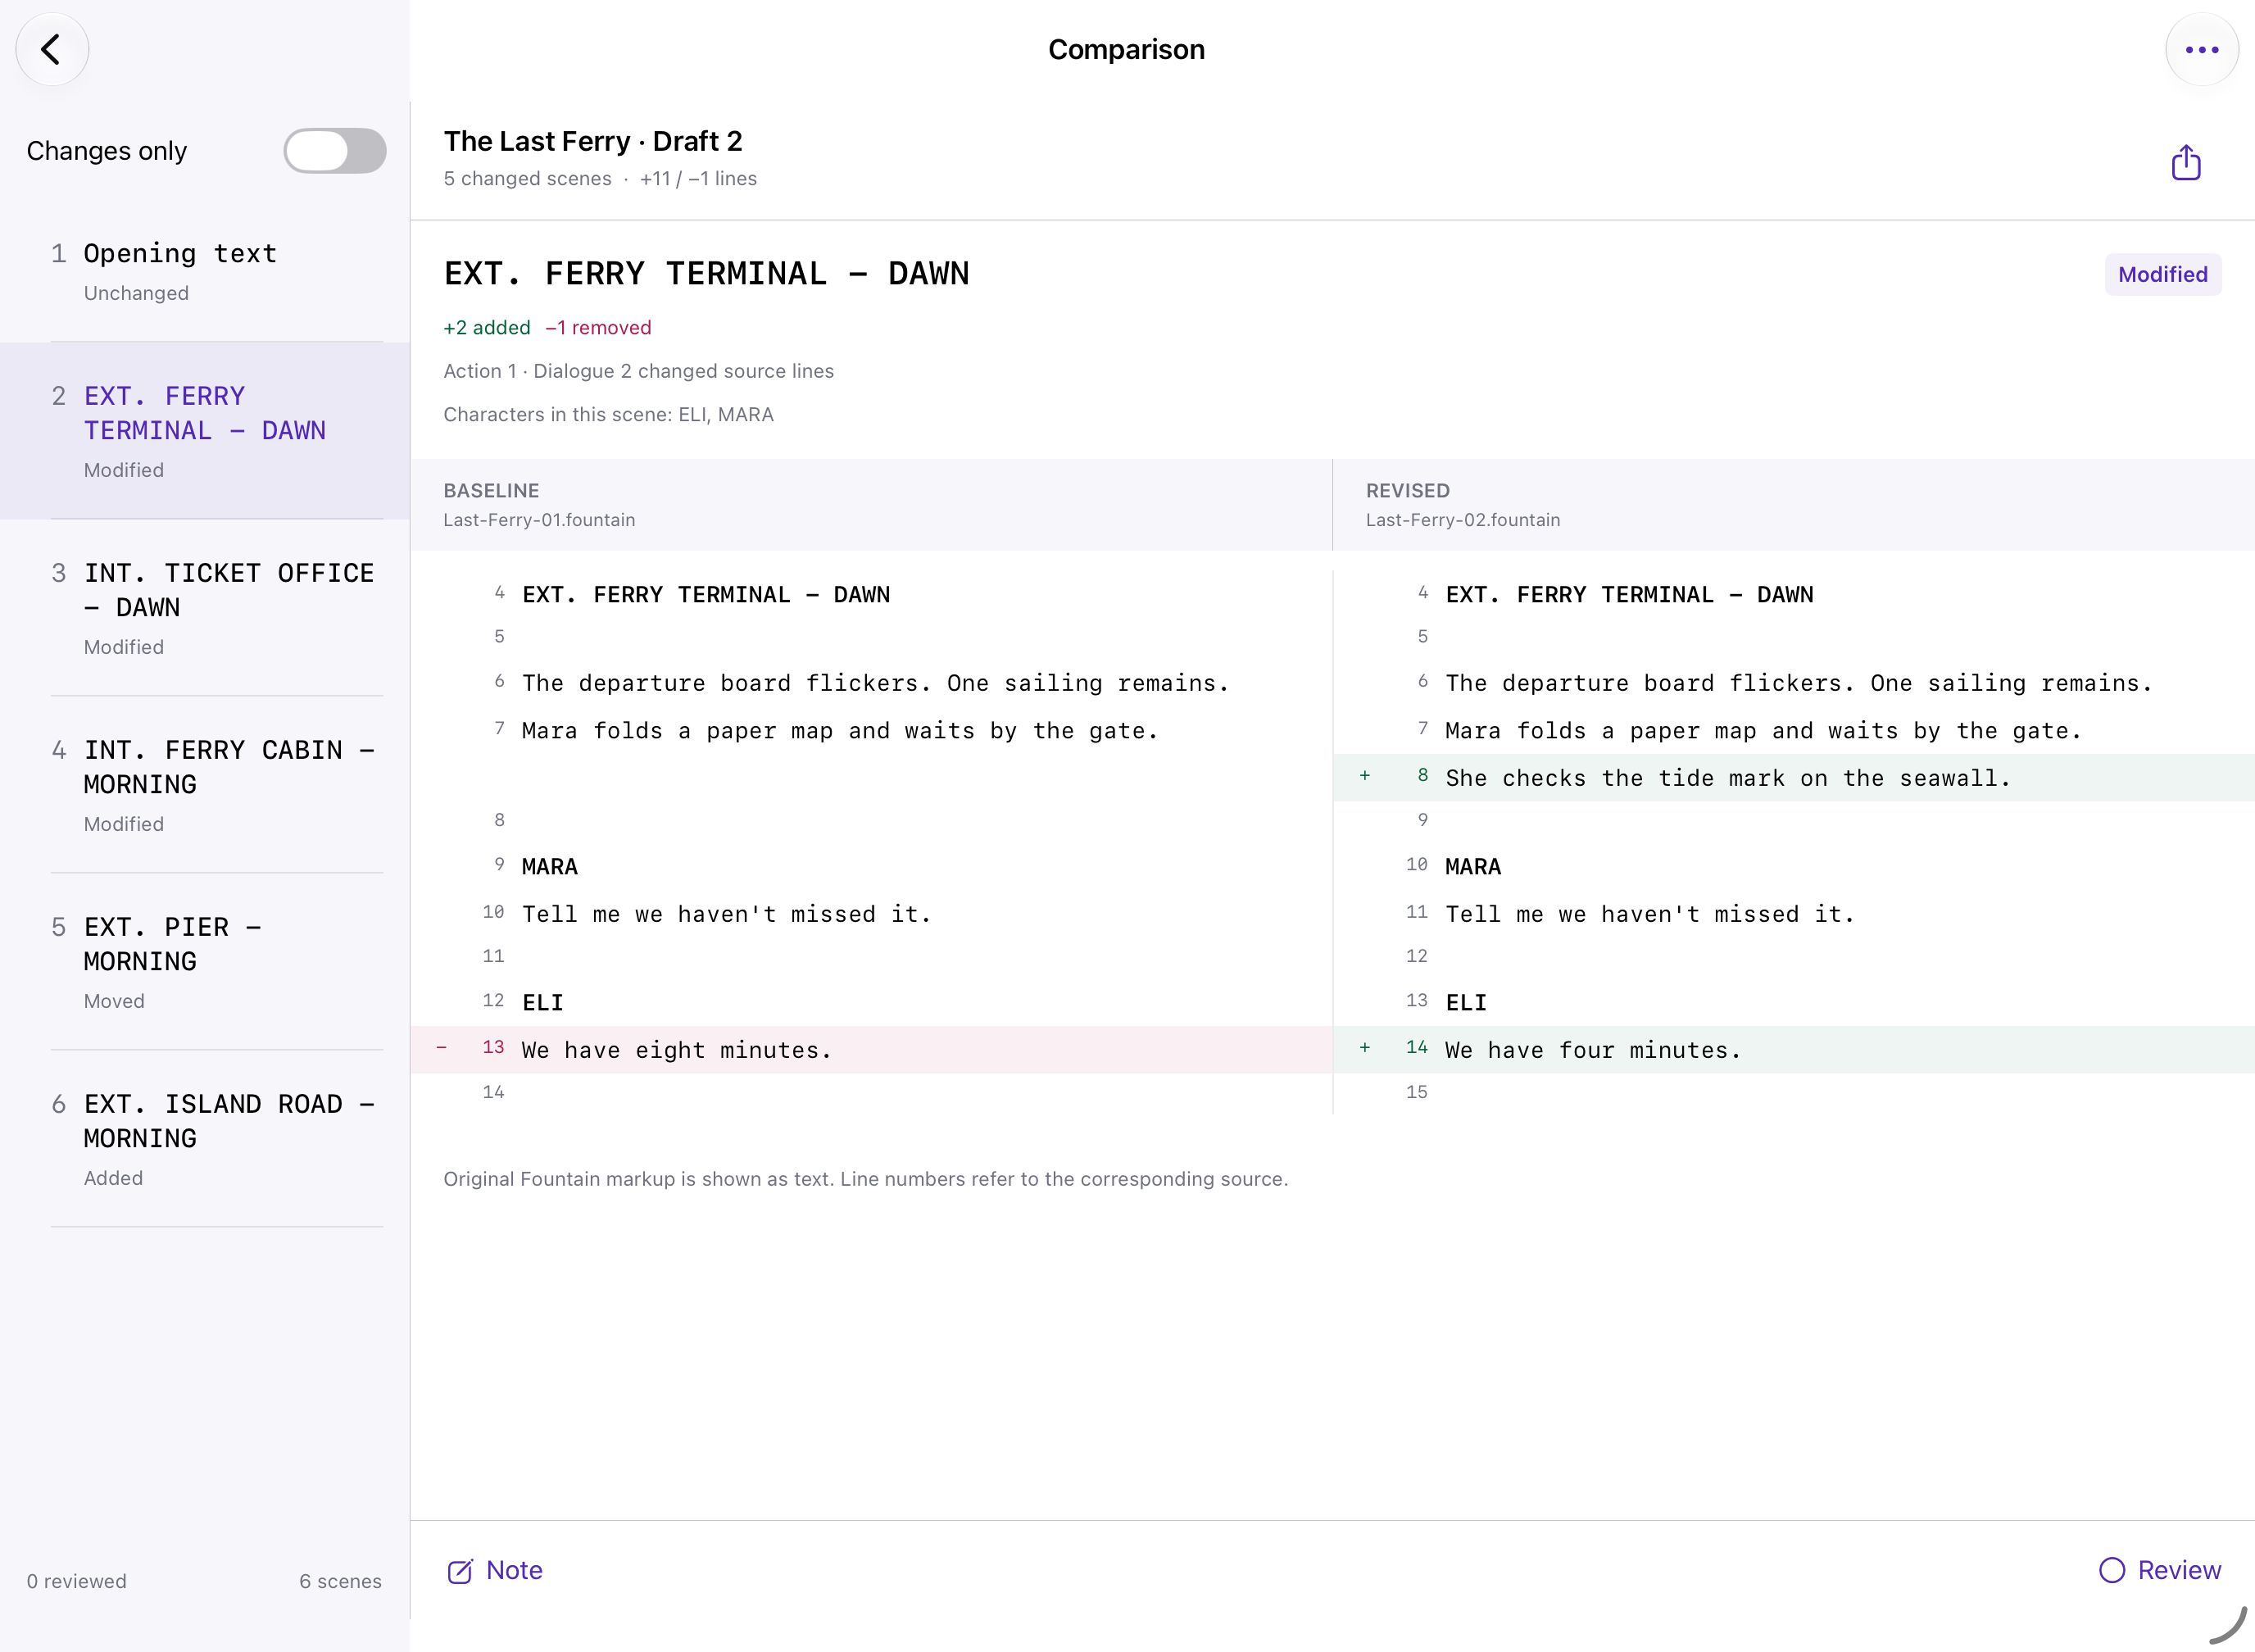Click the Review circle button

[x=2160, y=1570]
